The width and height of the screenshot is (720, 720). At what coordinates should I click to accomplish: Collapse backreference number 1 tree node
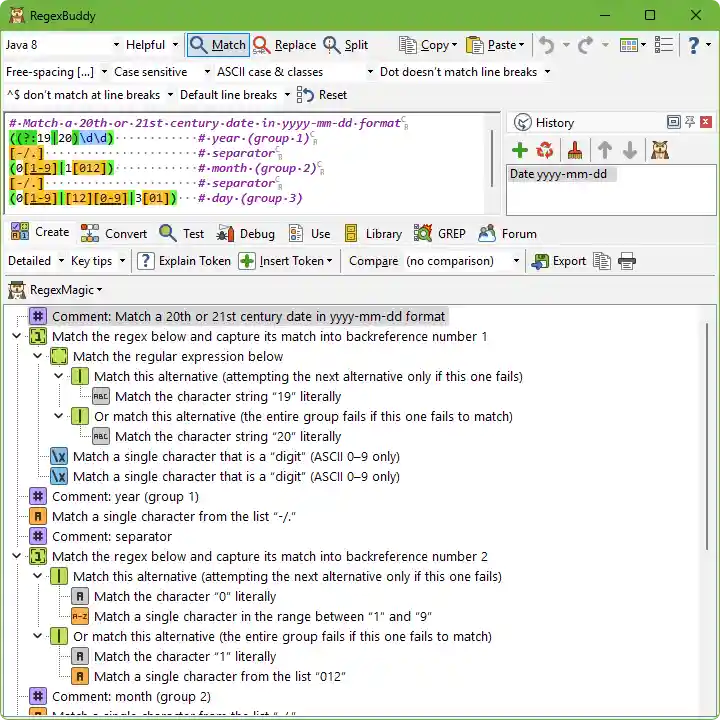coord(17,336)
